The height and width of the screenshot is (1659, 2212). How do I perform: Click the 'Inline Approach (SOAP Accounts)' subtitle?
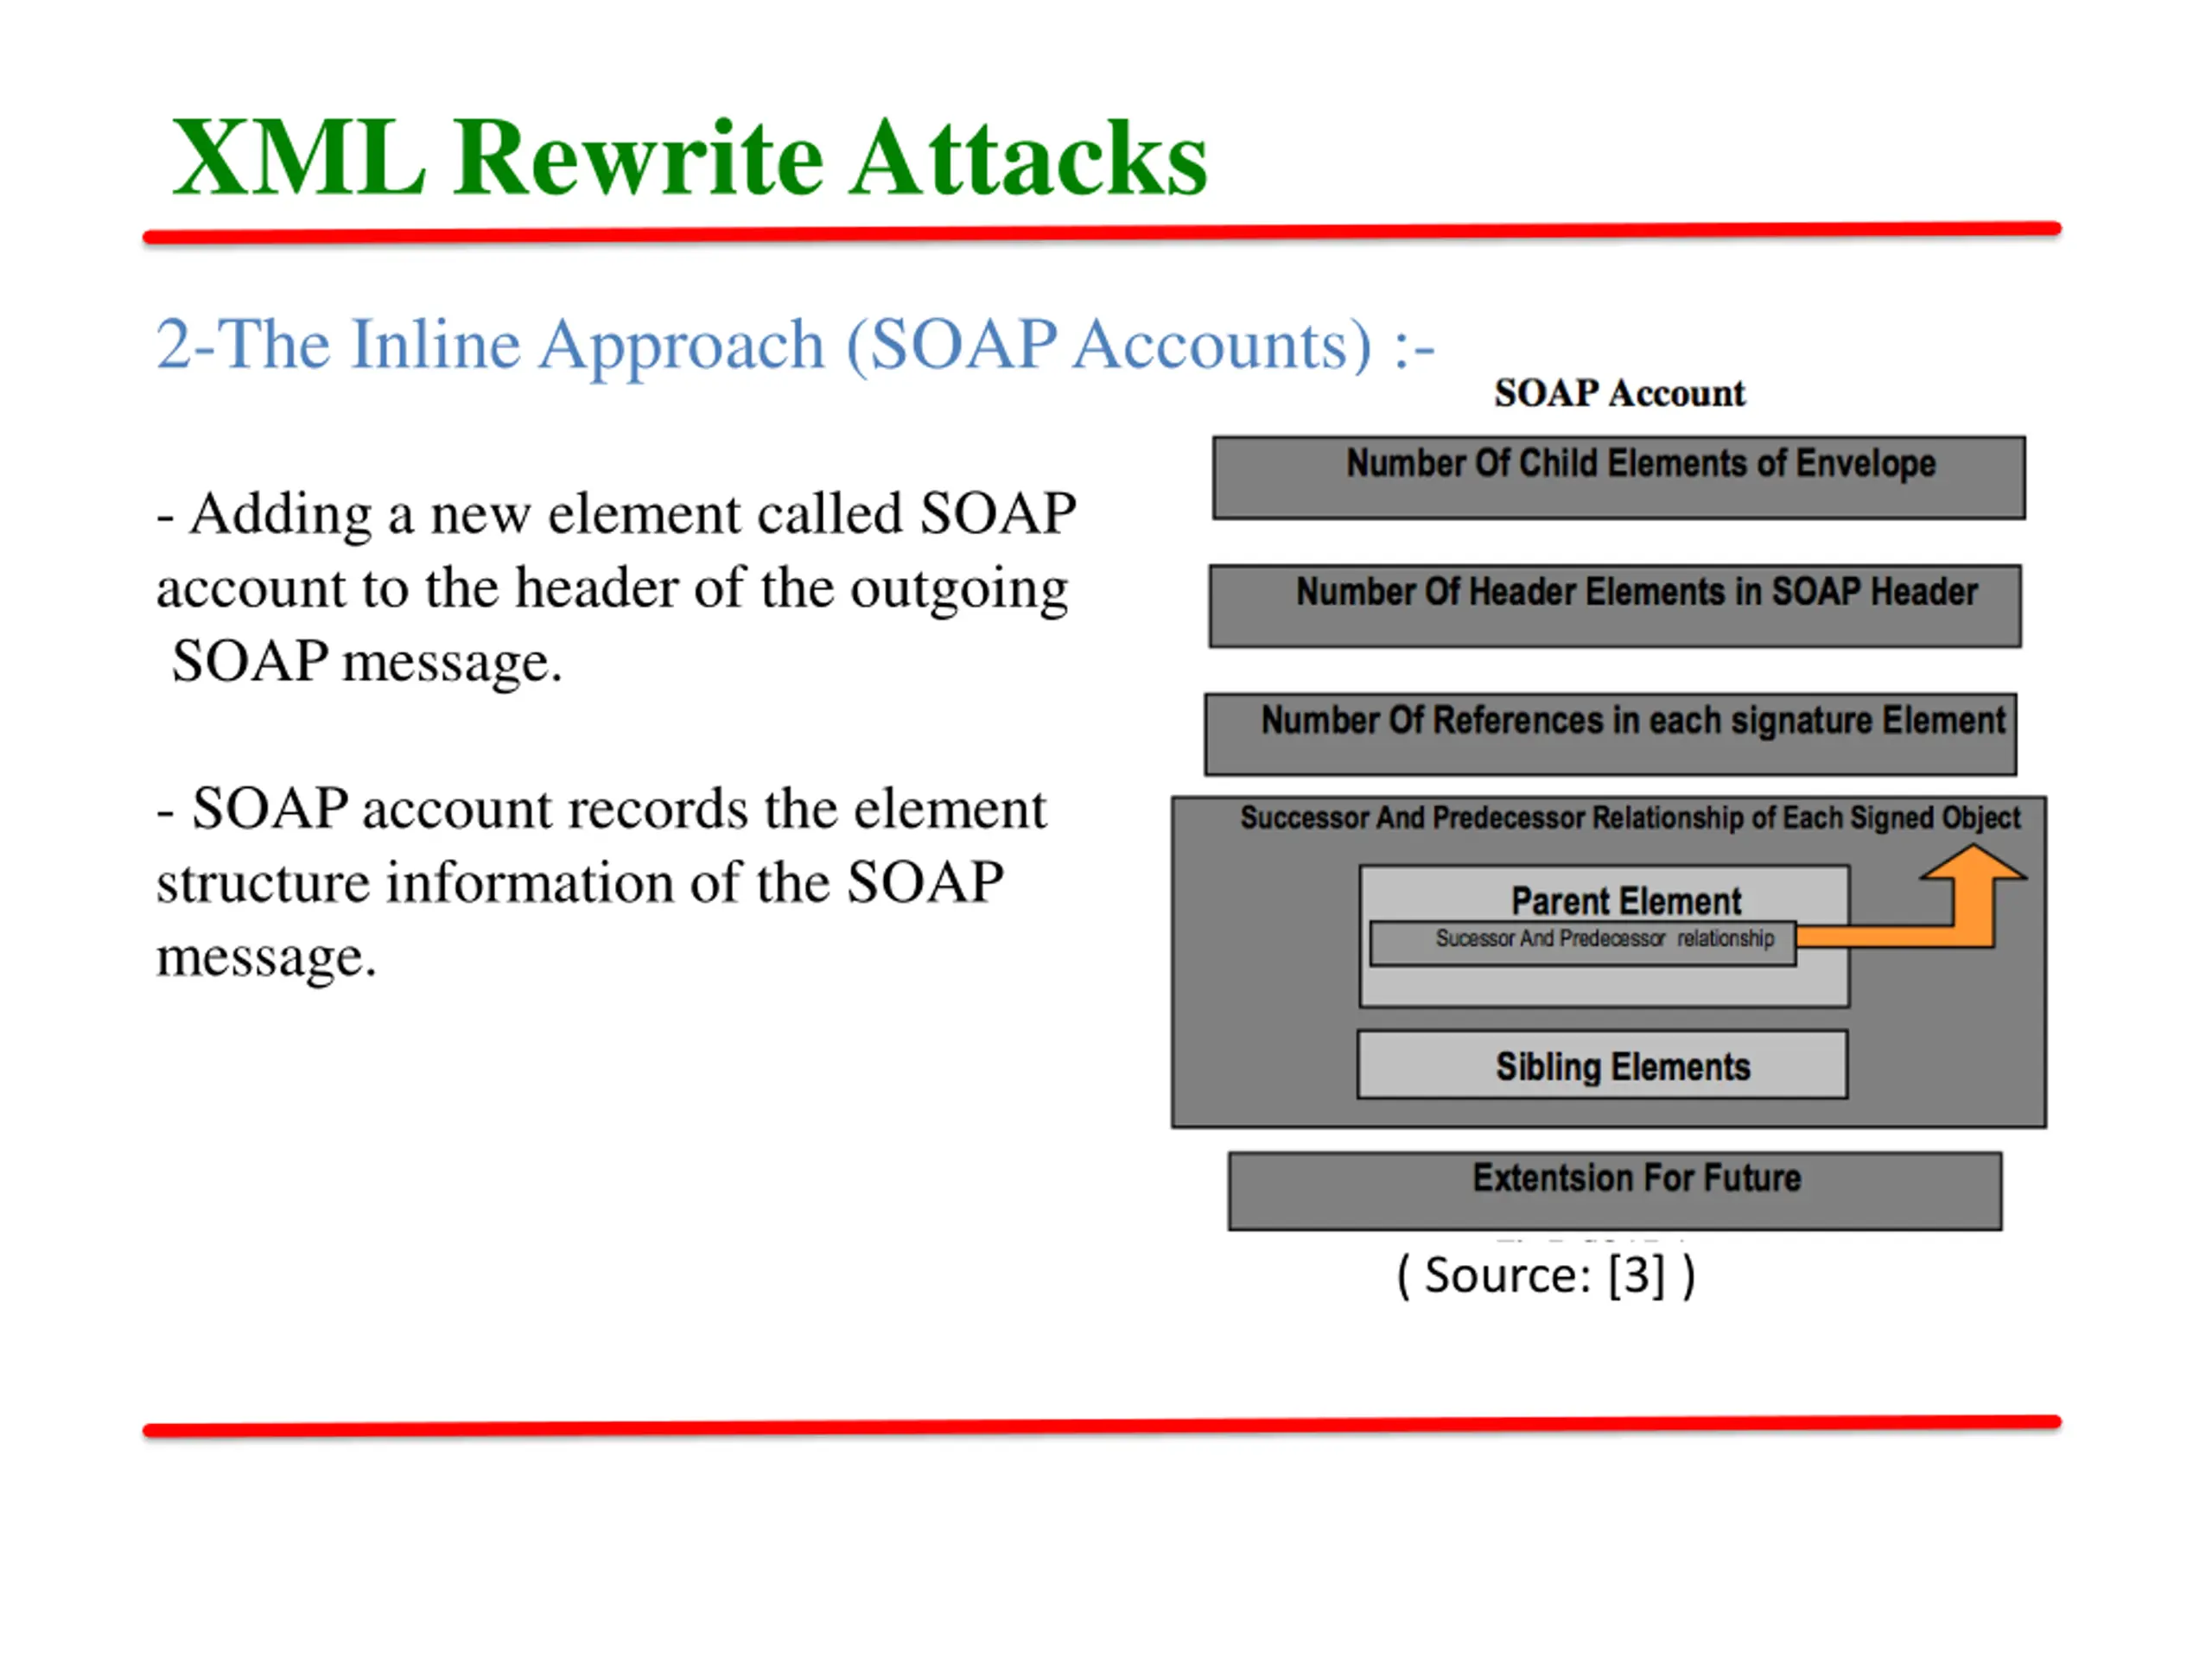795,344
